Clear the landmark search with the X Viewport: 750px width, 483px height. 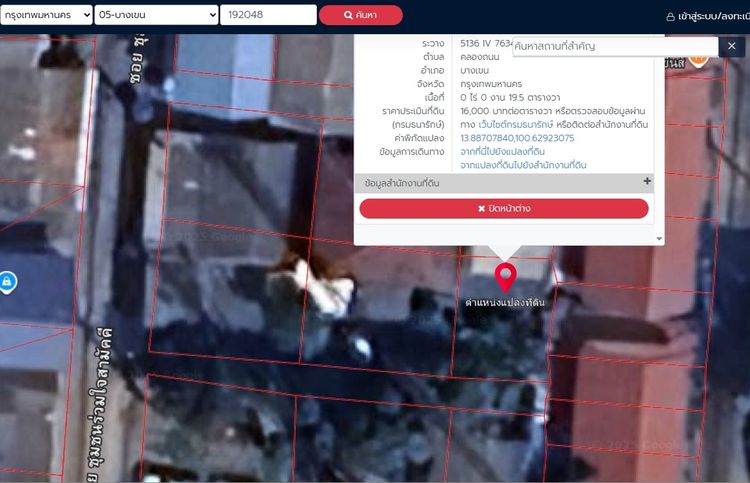click(730, 46)
